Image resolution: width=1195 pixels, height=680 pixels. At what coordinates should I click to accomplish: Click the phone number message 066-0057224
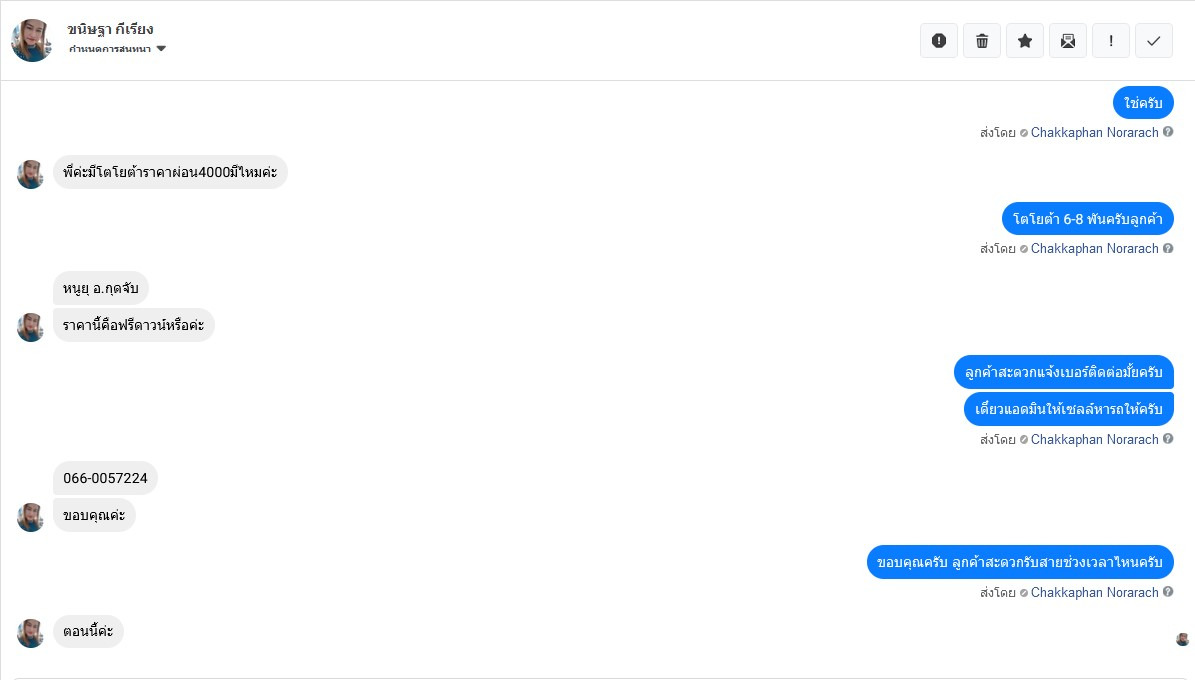click(105, 478)
